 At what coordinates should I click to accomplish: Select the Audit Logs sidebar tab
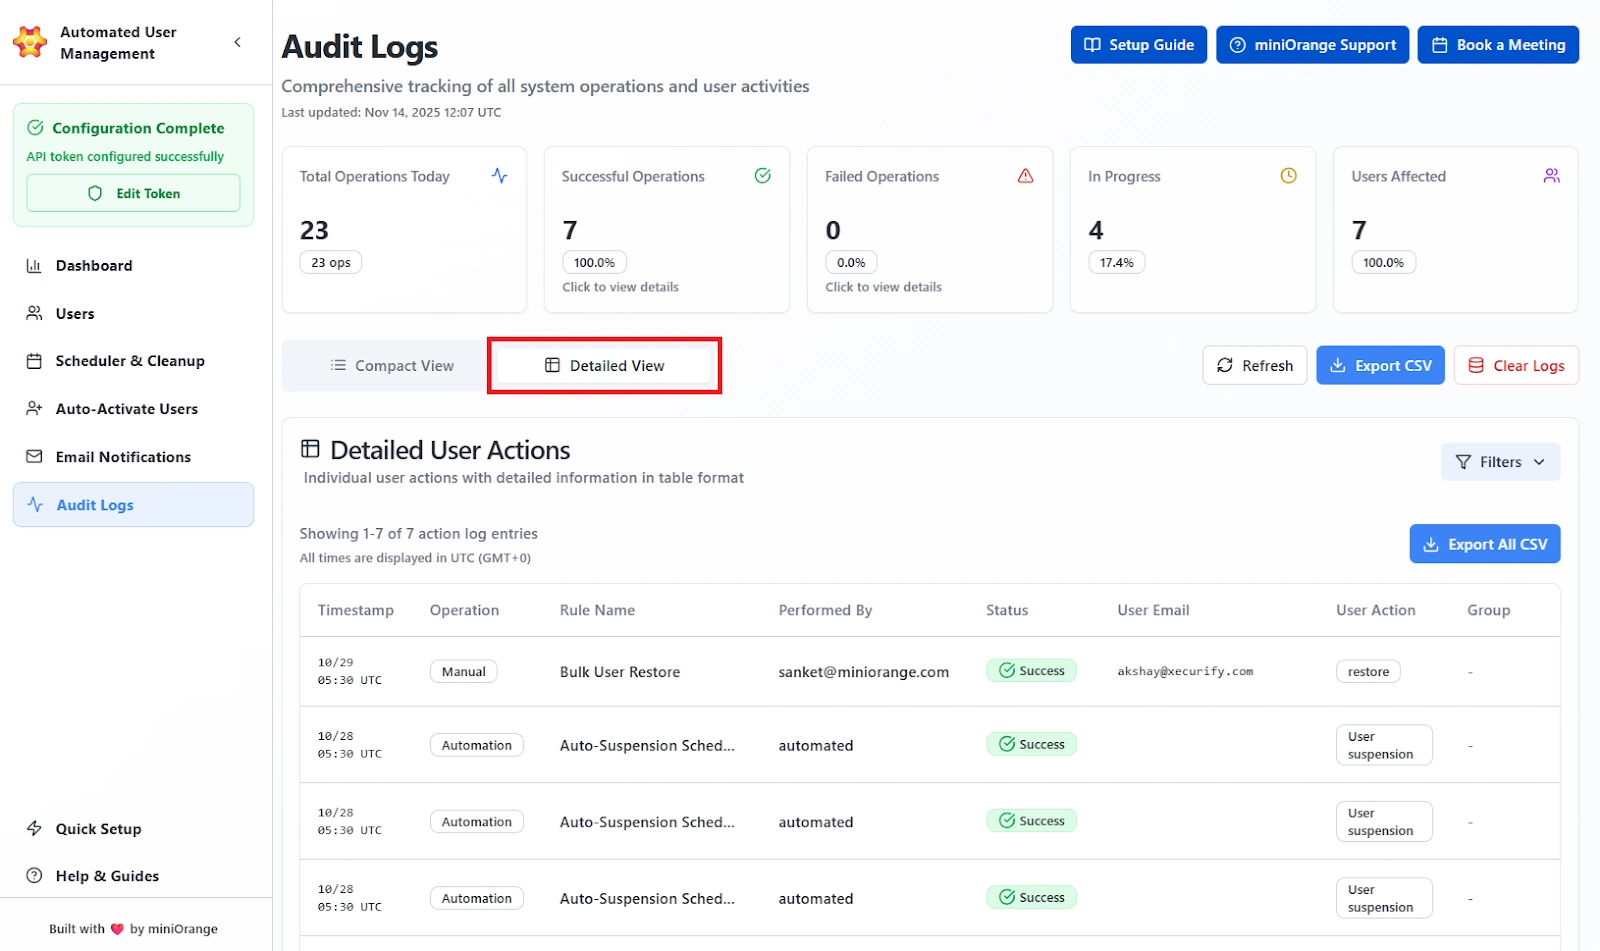[95, 505]
